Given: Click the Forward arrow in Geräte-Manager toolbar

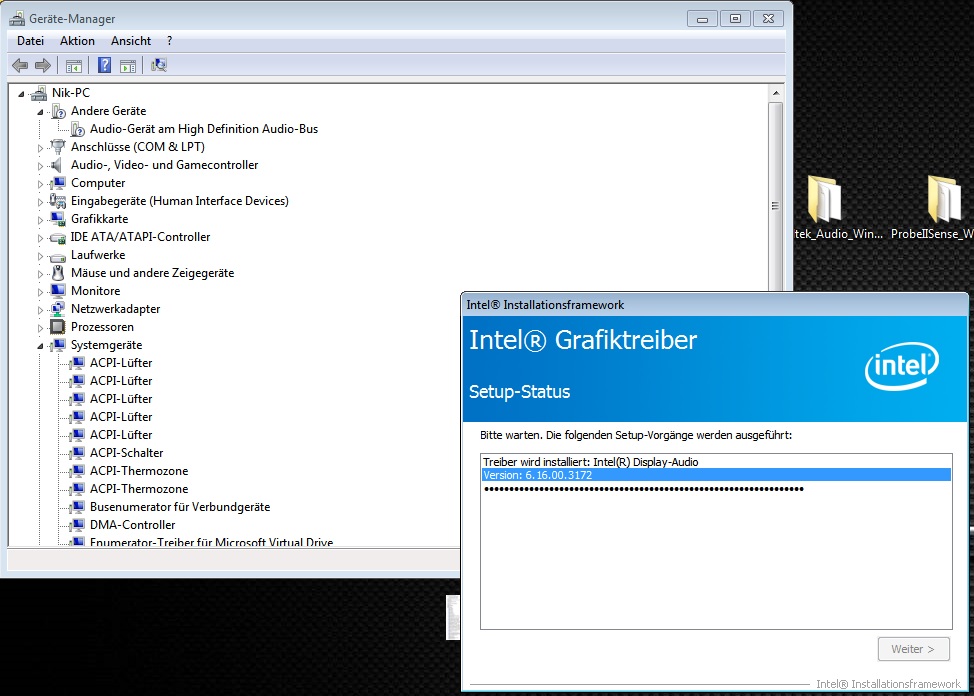Looking at the screenshot, I should tap(43, 65).
